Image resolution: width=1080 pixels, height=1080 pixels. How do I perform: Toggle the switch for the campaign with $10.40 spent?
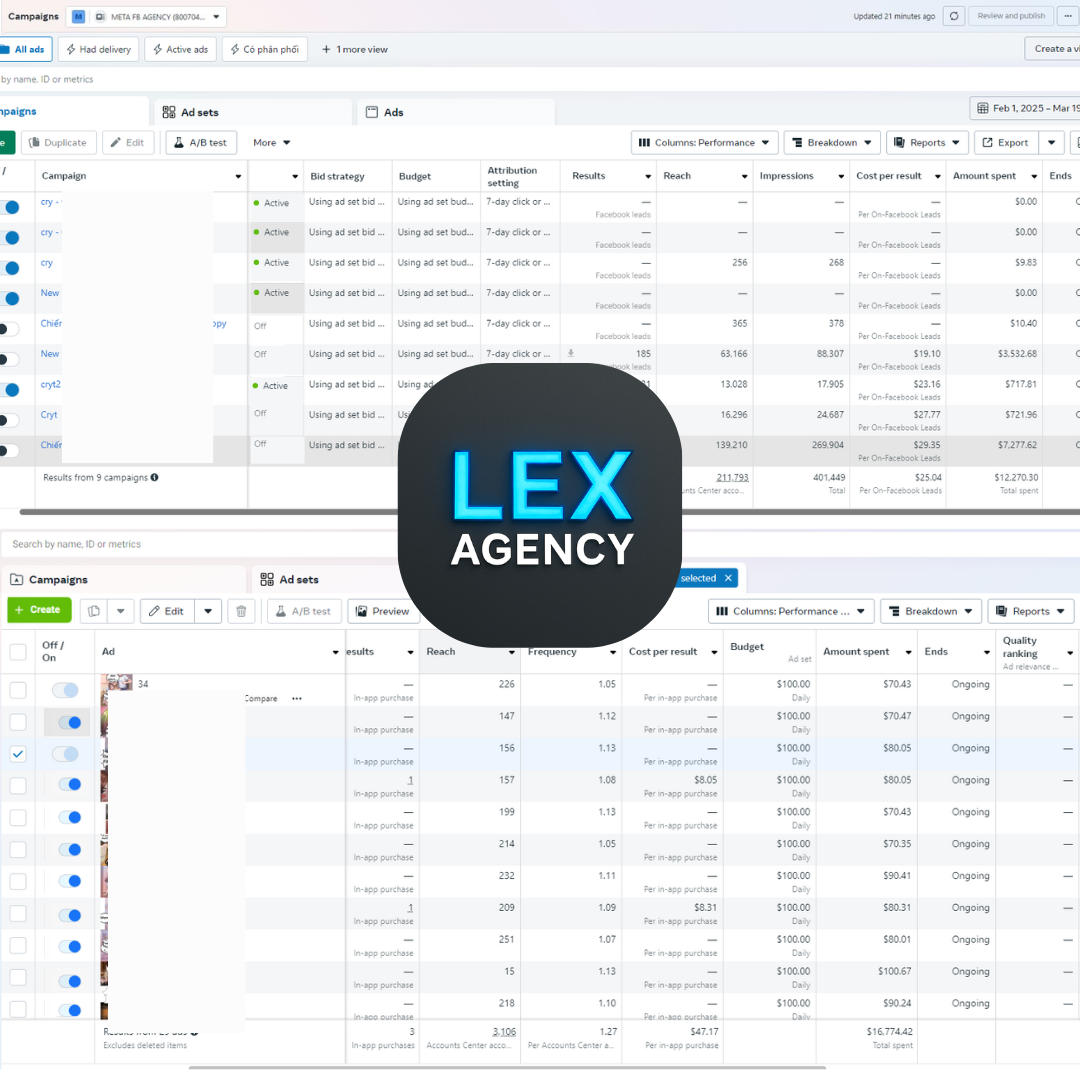click(9, 329)
